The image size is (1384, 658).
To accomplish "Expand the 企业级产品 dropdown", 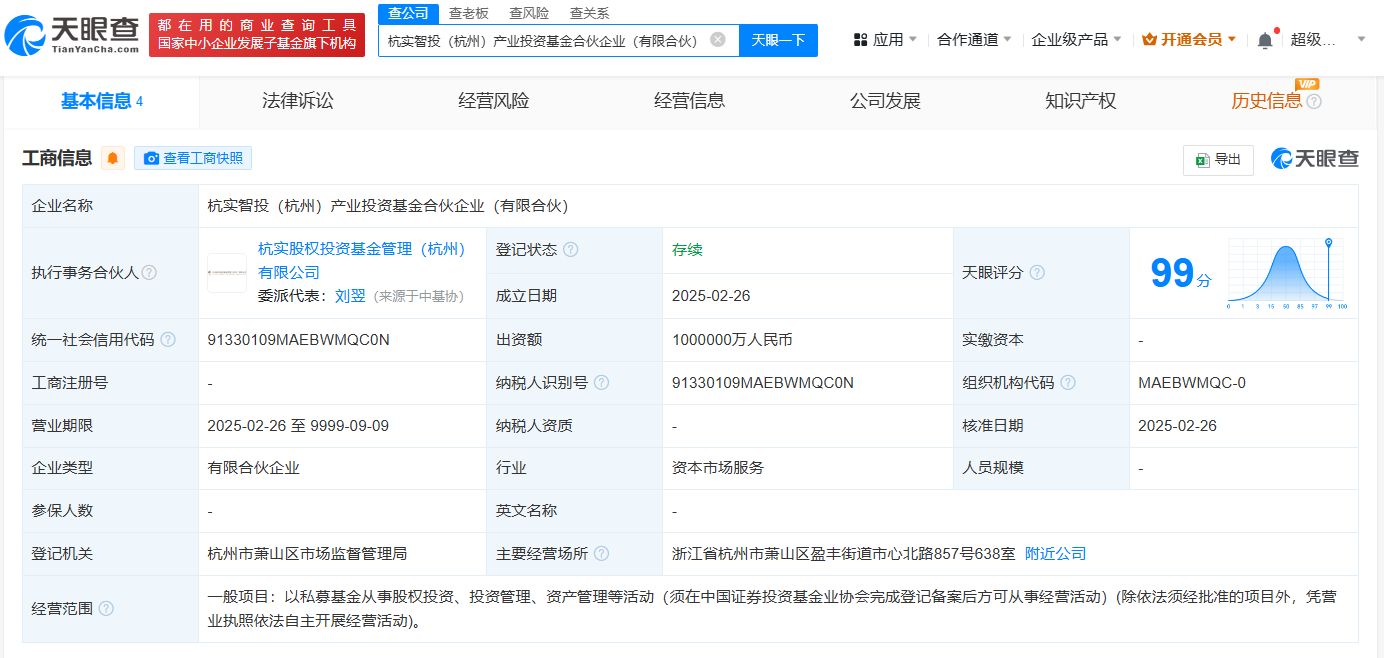I will pyautogui.click(x=1076, y=40).
